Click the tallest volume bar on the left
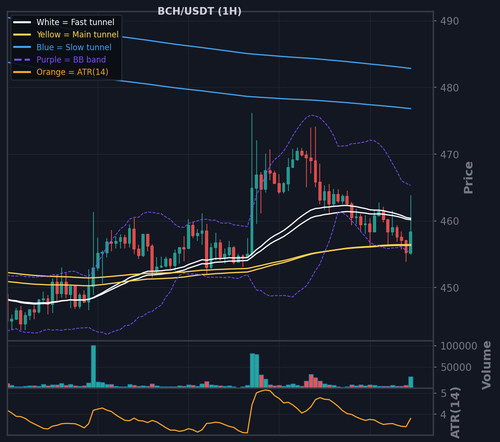Viewport: 500px width, 442px height. pyautogui.click(x=93, y=366)
